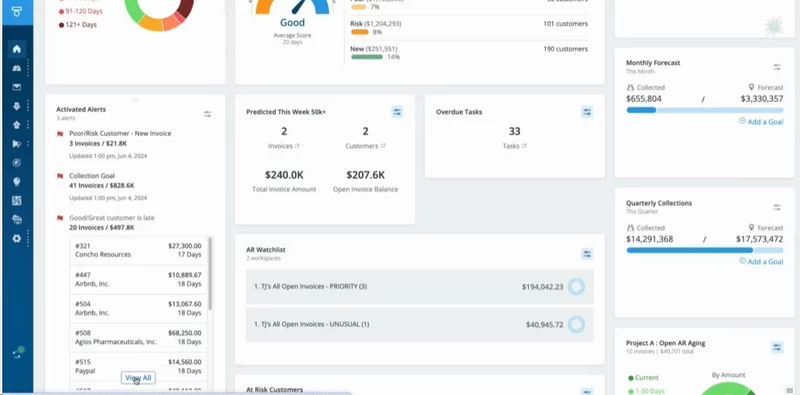Screen dimensions: 800x395
Task: Open the 33 overdue Tasks link
Action: [x=514, y=146]
